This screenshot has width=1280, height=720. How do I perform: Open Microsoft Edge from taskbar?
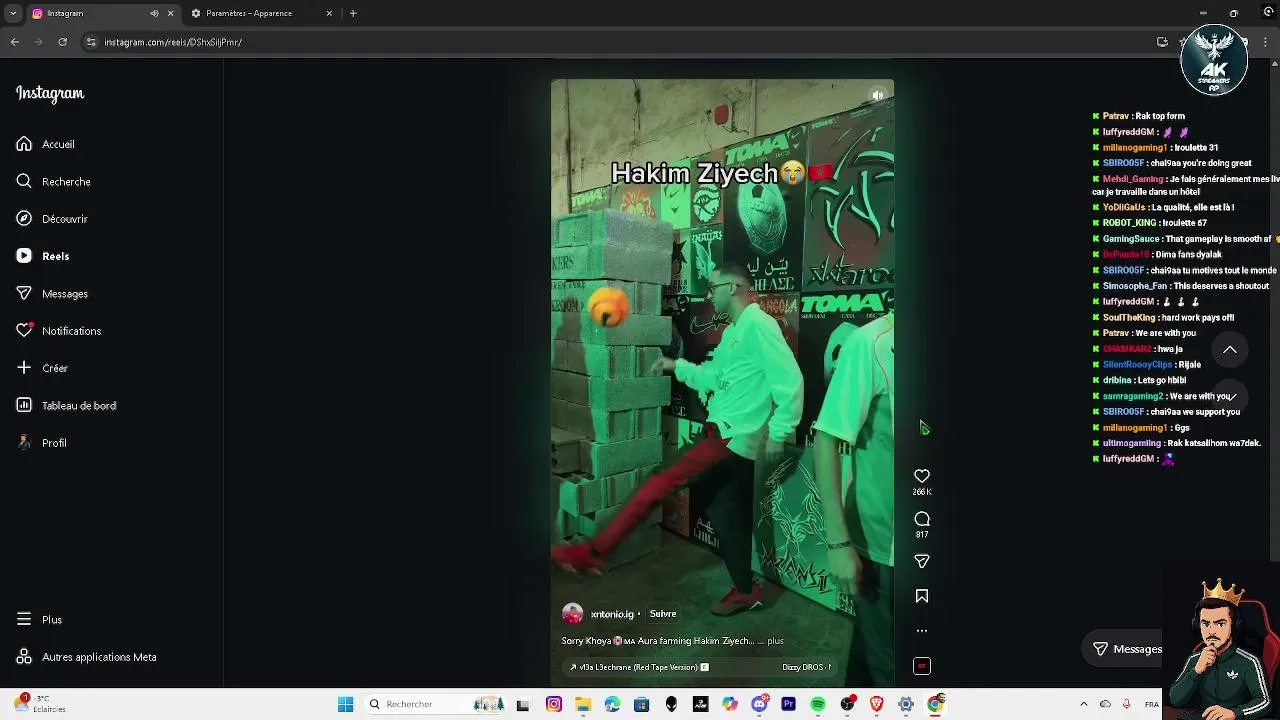pos(612,704)
